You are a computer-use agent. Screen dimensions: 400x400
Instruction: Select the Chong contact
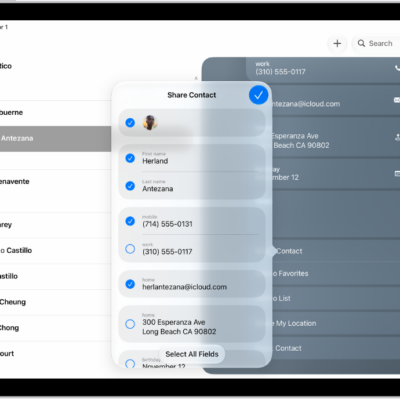point(55,328)
